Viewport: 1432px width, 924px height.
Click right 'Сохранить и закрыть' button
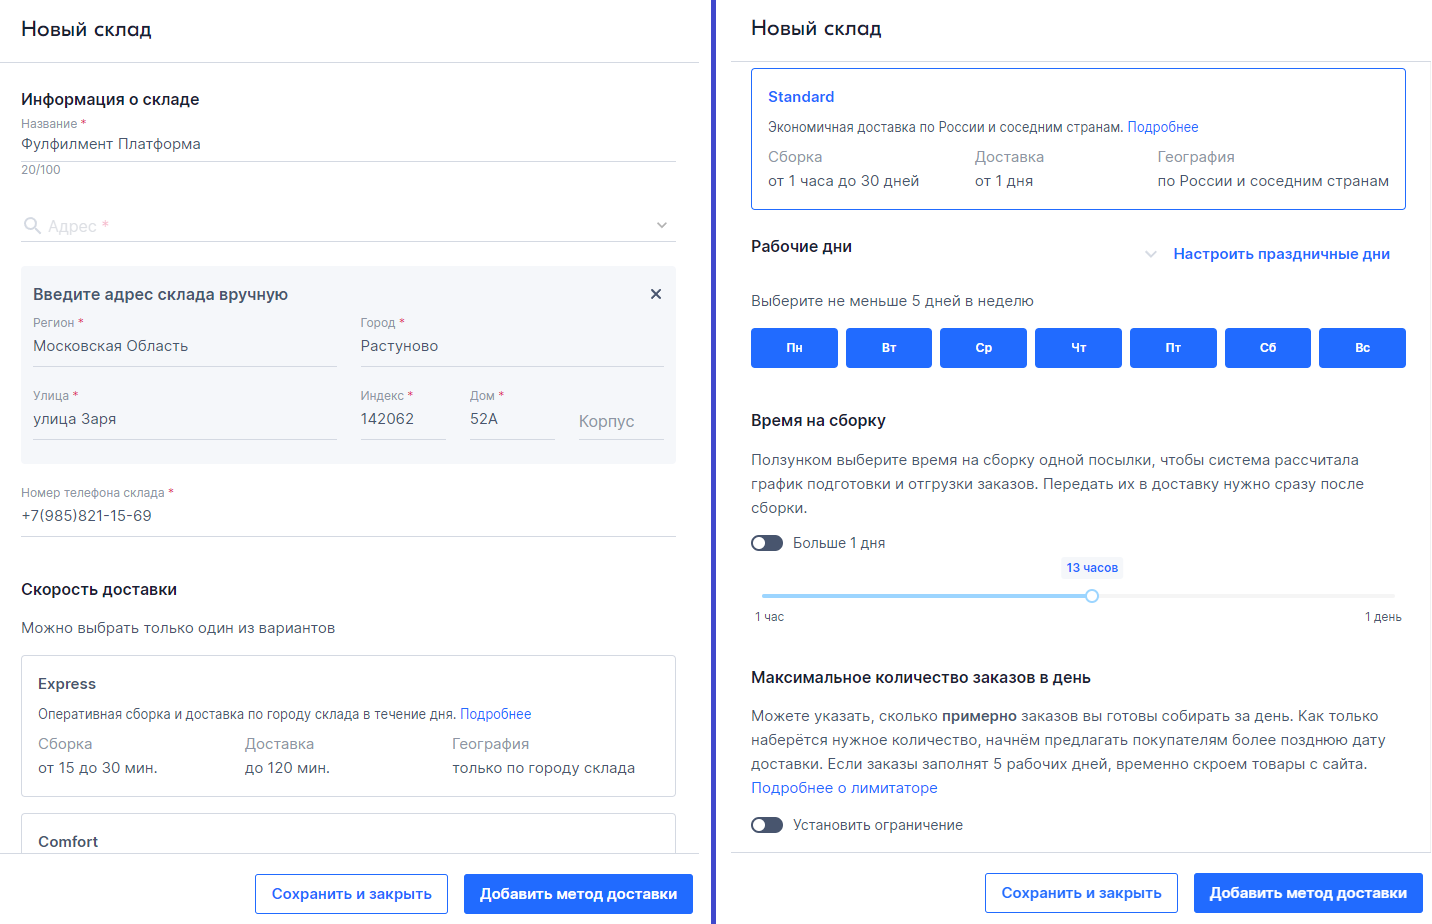1081,893
